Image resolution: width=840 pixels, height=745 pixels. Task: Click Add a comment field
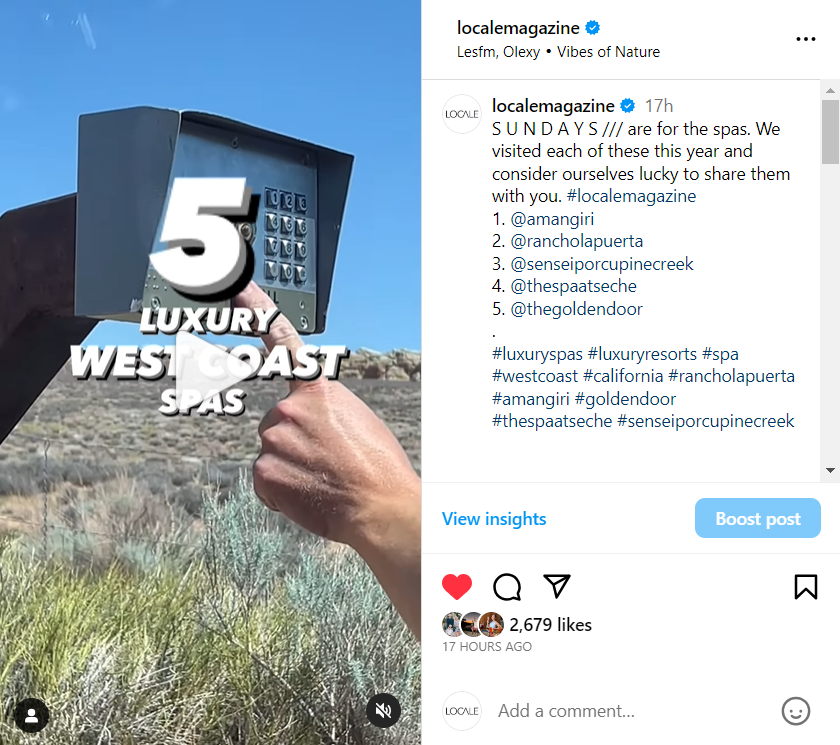pos(632,711)
